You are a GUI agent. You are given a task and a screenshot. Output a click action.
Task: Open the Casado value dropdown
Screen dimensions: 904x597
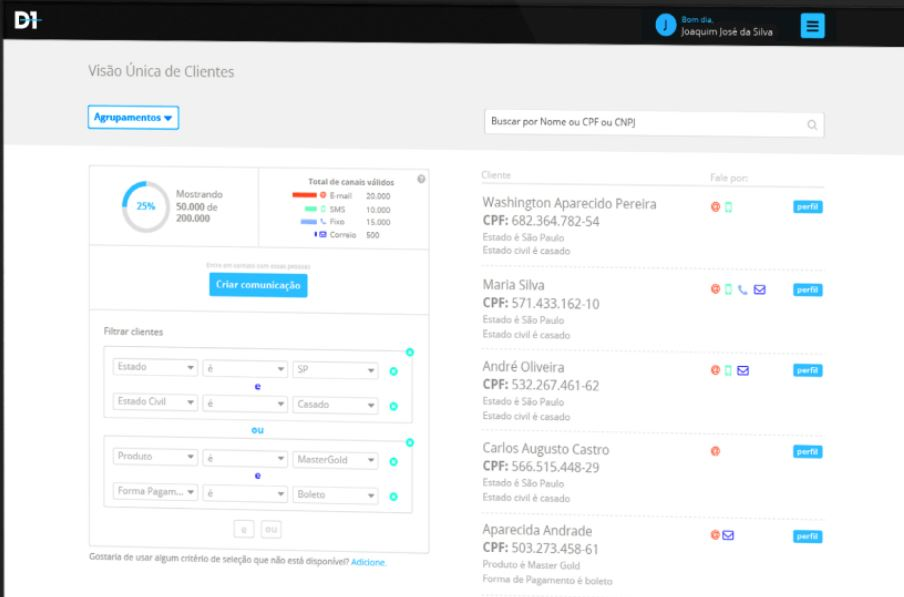coord(335,405)
